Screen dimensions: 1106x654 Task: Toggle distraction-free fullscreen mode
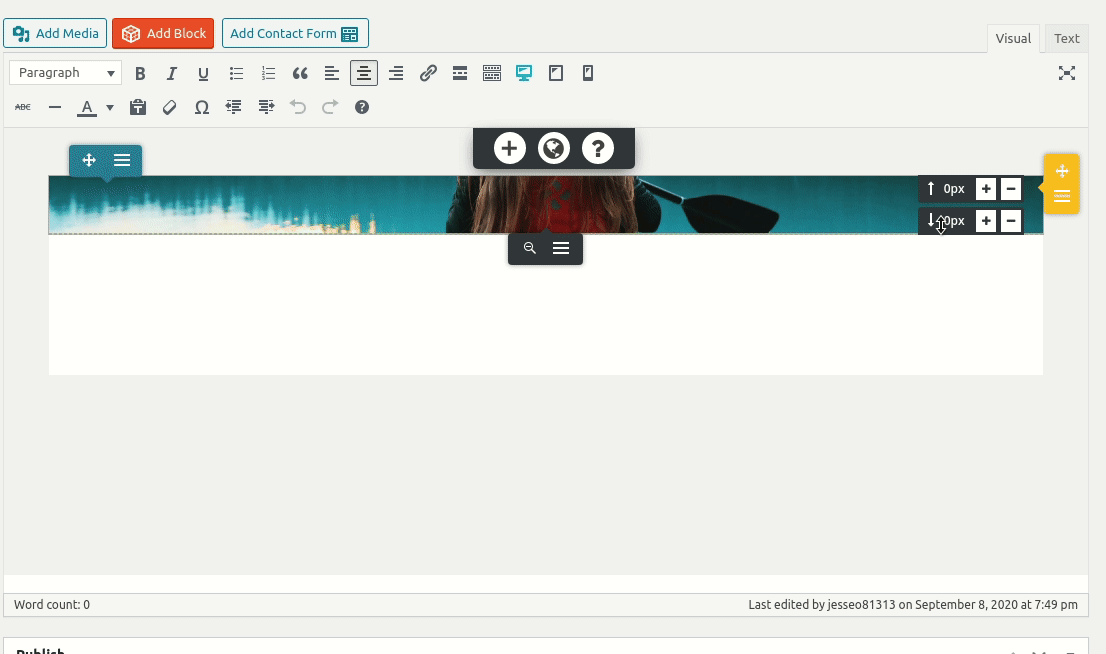pos(1066,73)
